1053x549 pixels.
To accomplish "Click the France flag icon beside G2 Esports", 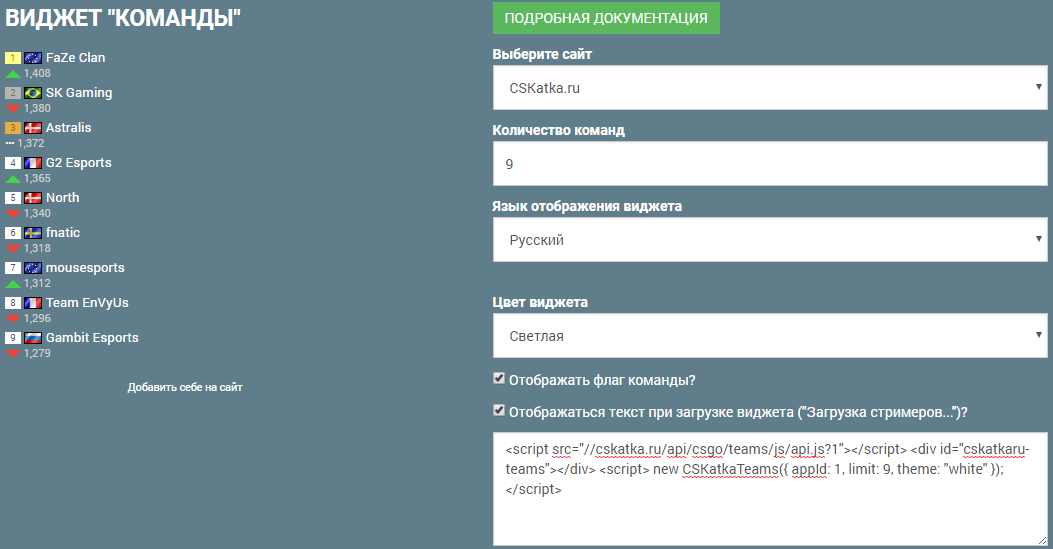I will (x=33, y=163).
